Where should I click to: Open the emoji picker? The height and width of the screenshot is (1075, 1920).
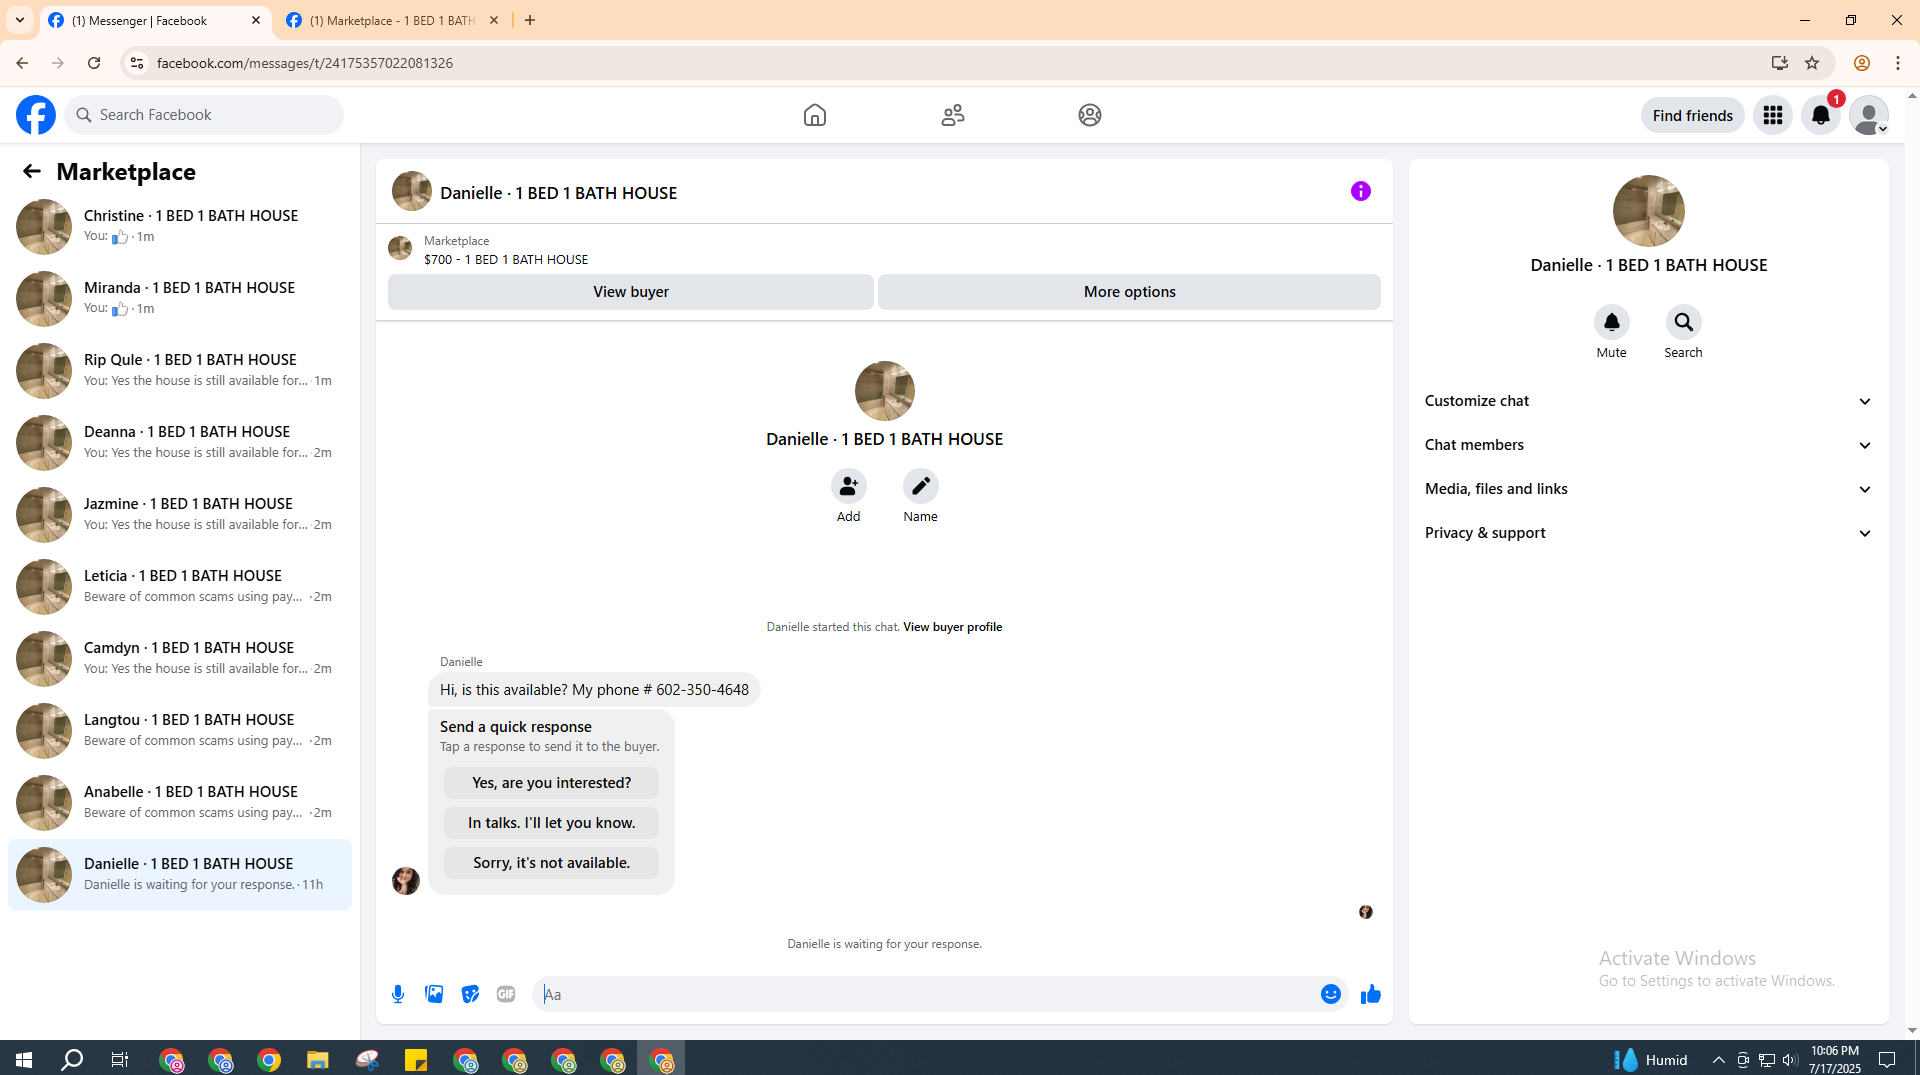pos(1331,994)
